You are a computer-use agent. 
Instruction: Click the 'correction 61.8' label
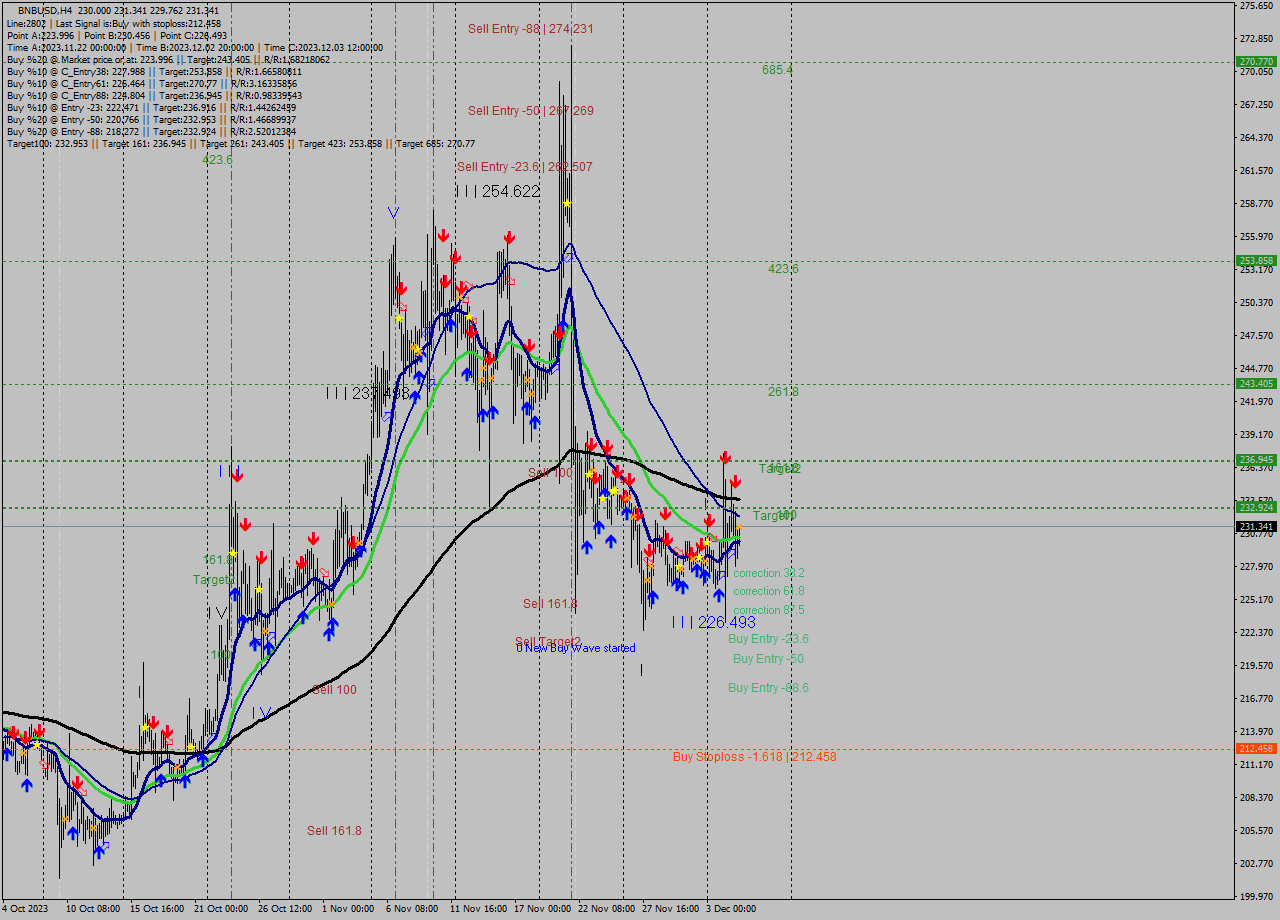(768, 591)
